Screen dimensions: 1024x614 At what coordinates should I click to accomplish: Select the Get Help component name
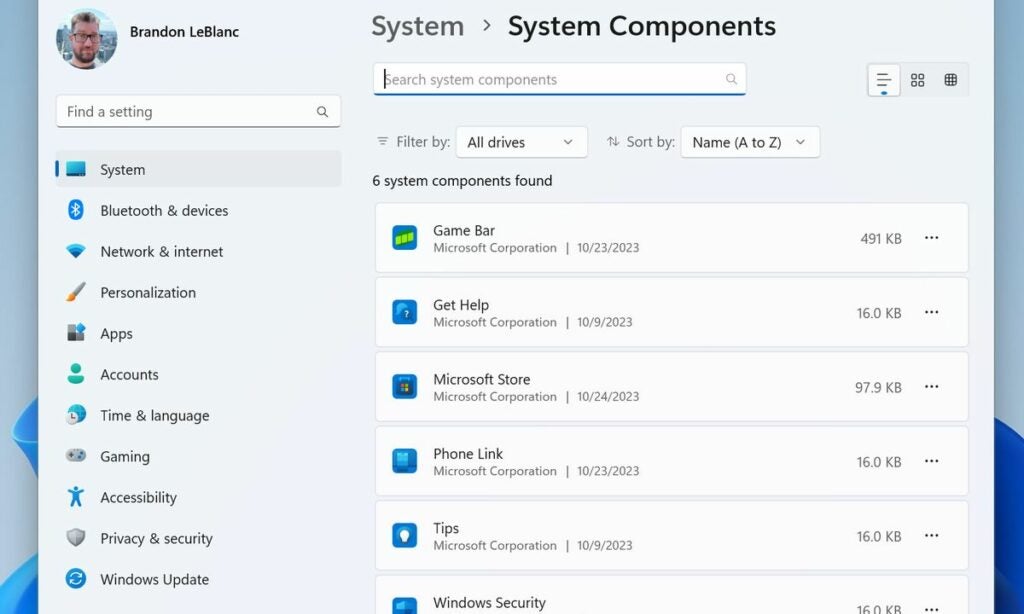click(x=460, y=305)
